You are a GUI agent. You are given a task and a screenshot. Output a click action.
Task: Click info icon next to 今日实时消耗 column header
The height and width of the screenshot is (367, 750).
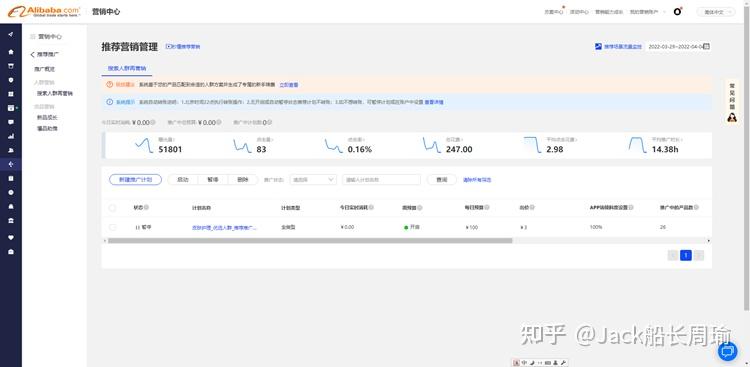point(371,207)
